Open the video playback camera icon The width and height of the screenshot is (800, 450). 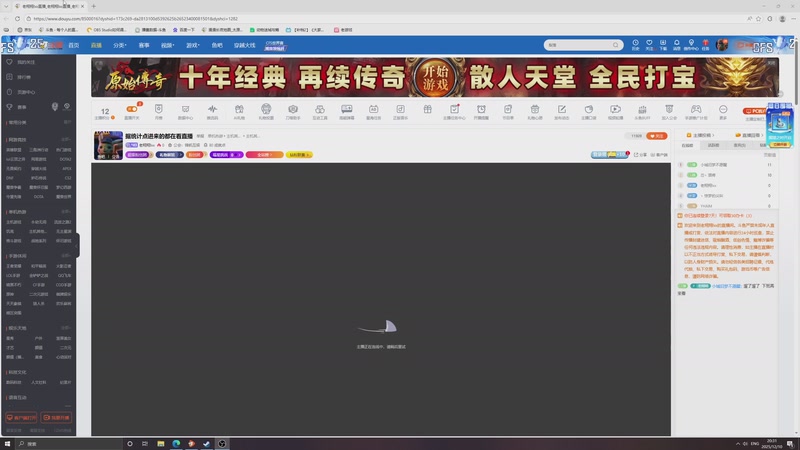[x=615, y=109]
